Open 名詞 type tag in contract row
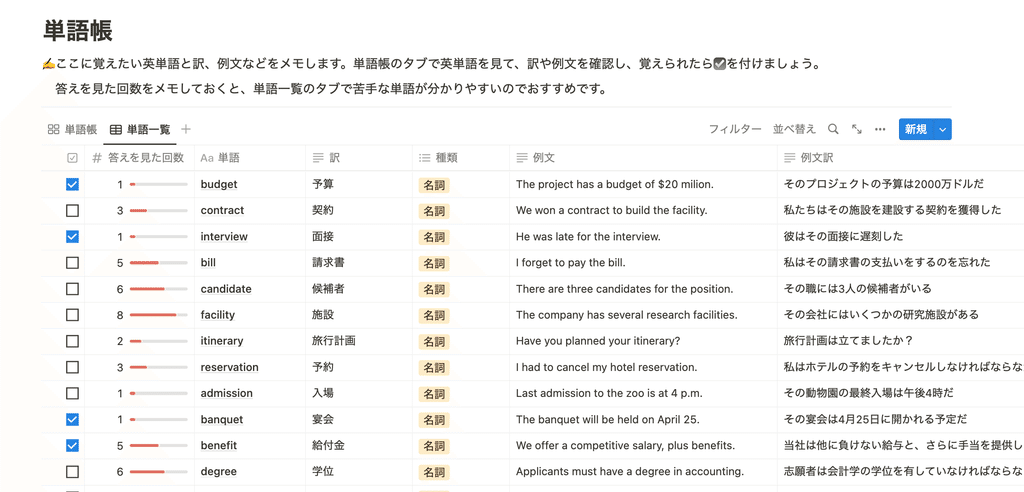The height and width of the screenshot is (492, 1024). [x=434, y=211]
